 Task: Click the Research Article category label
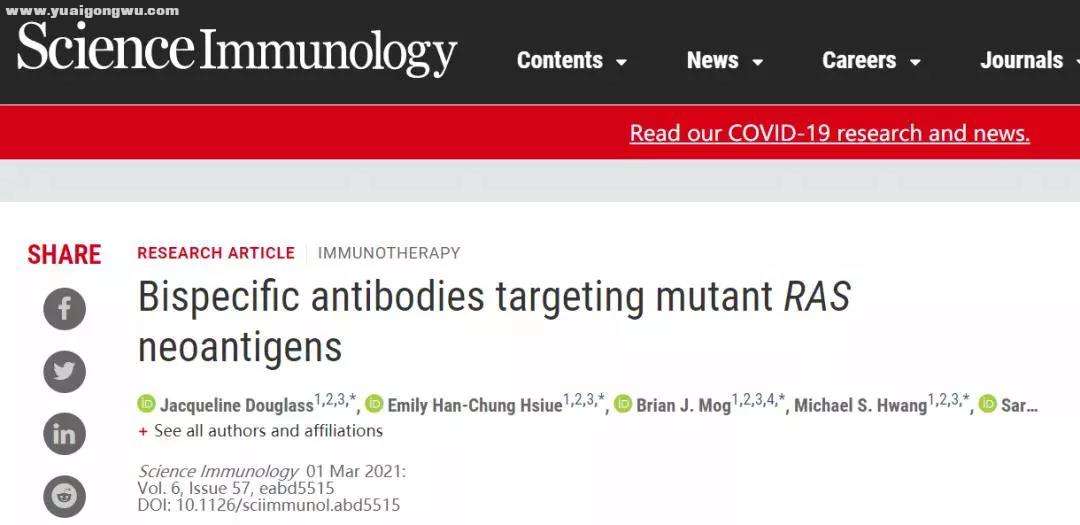[x=216, y=253]
